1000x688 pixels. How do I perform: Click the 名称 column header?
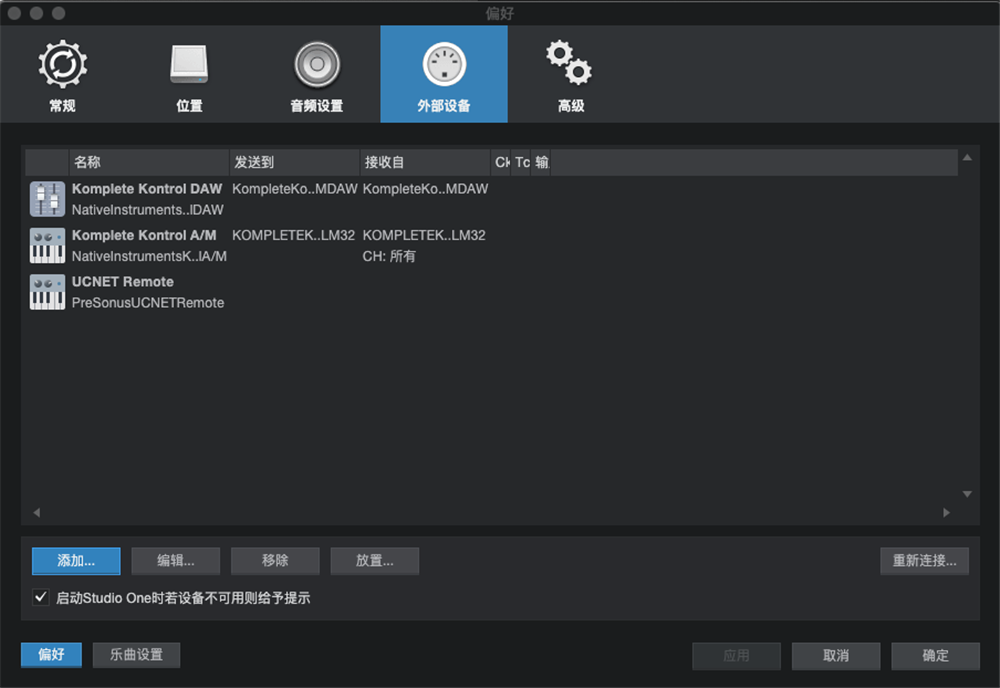point(149,162)
